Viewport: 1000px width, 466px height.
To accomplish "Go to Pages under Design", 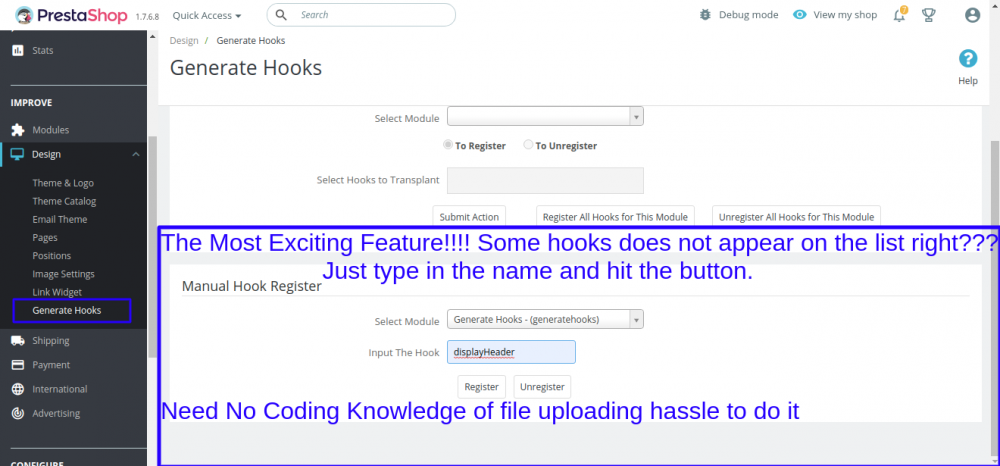I will point(45,238).
